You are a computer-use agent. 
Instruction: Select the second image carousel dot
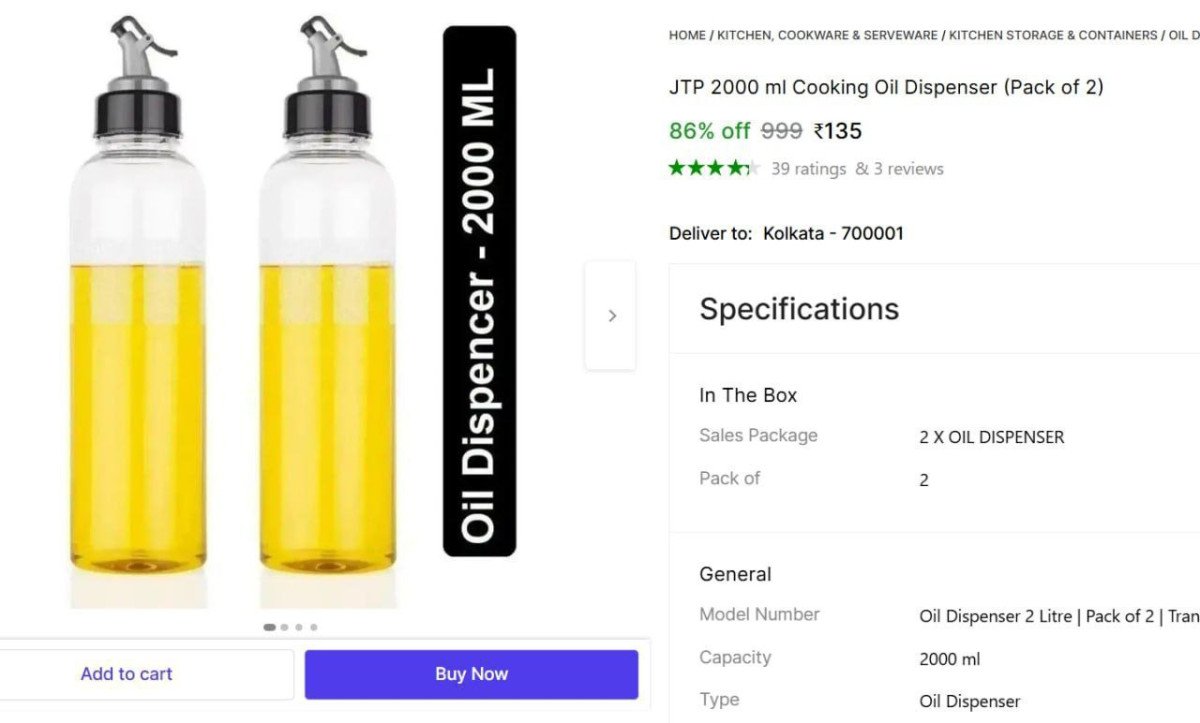285,627
